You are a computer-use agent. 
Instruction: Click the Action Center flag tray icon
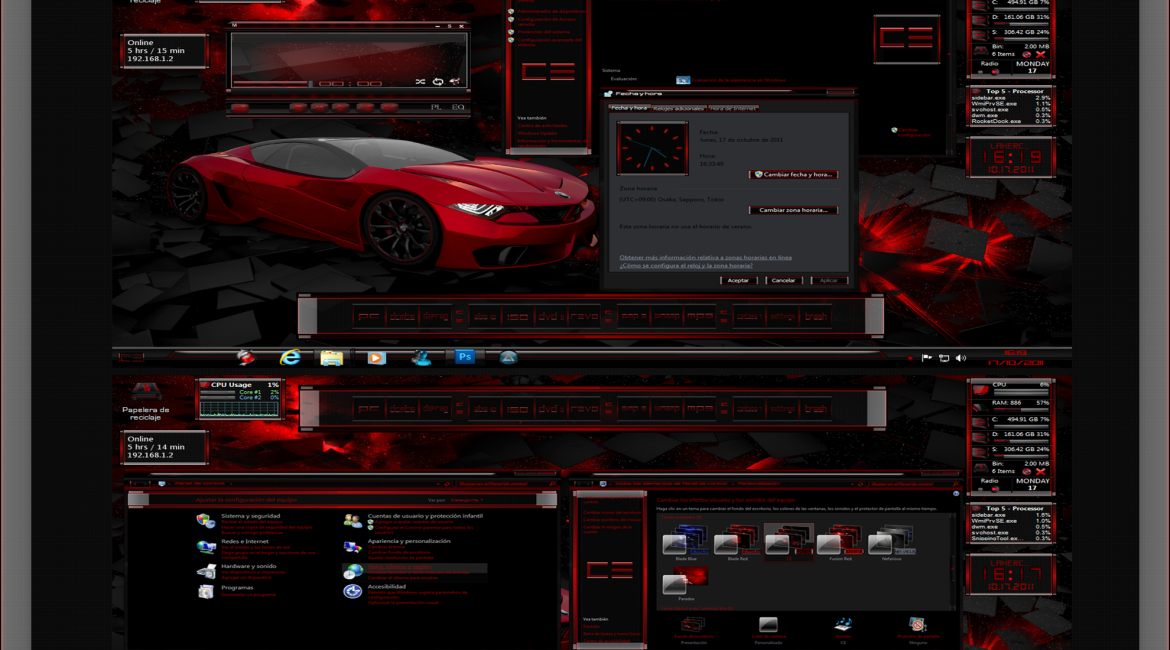pyautogui.click(x=927, y=358)
